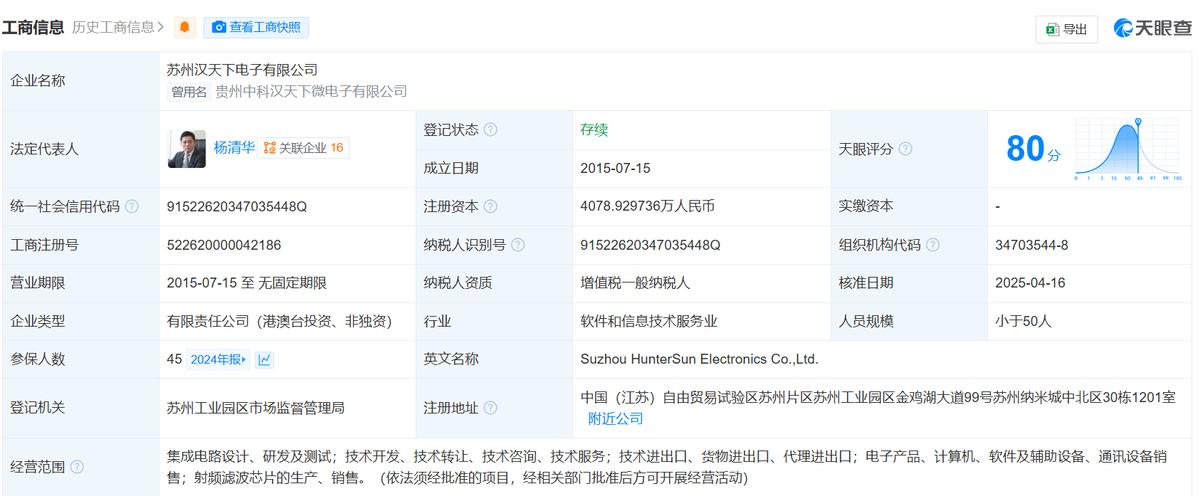Select 工商注册号 value 522620000042186

[x=224, y=245]
